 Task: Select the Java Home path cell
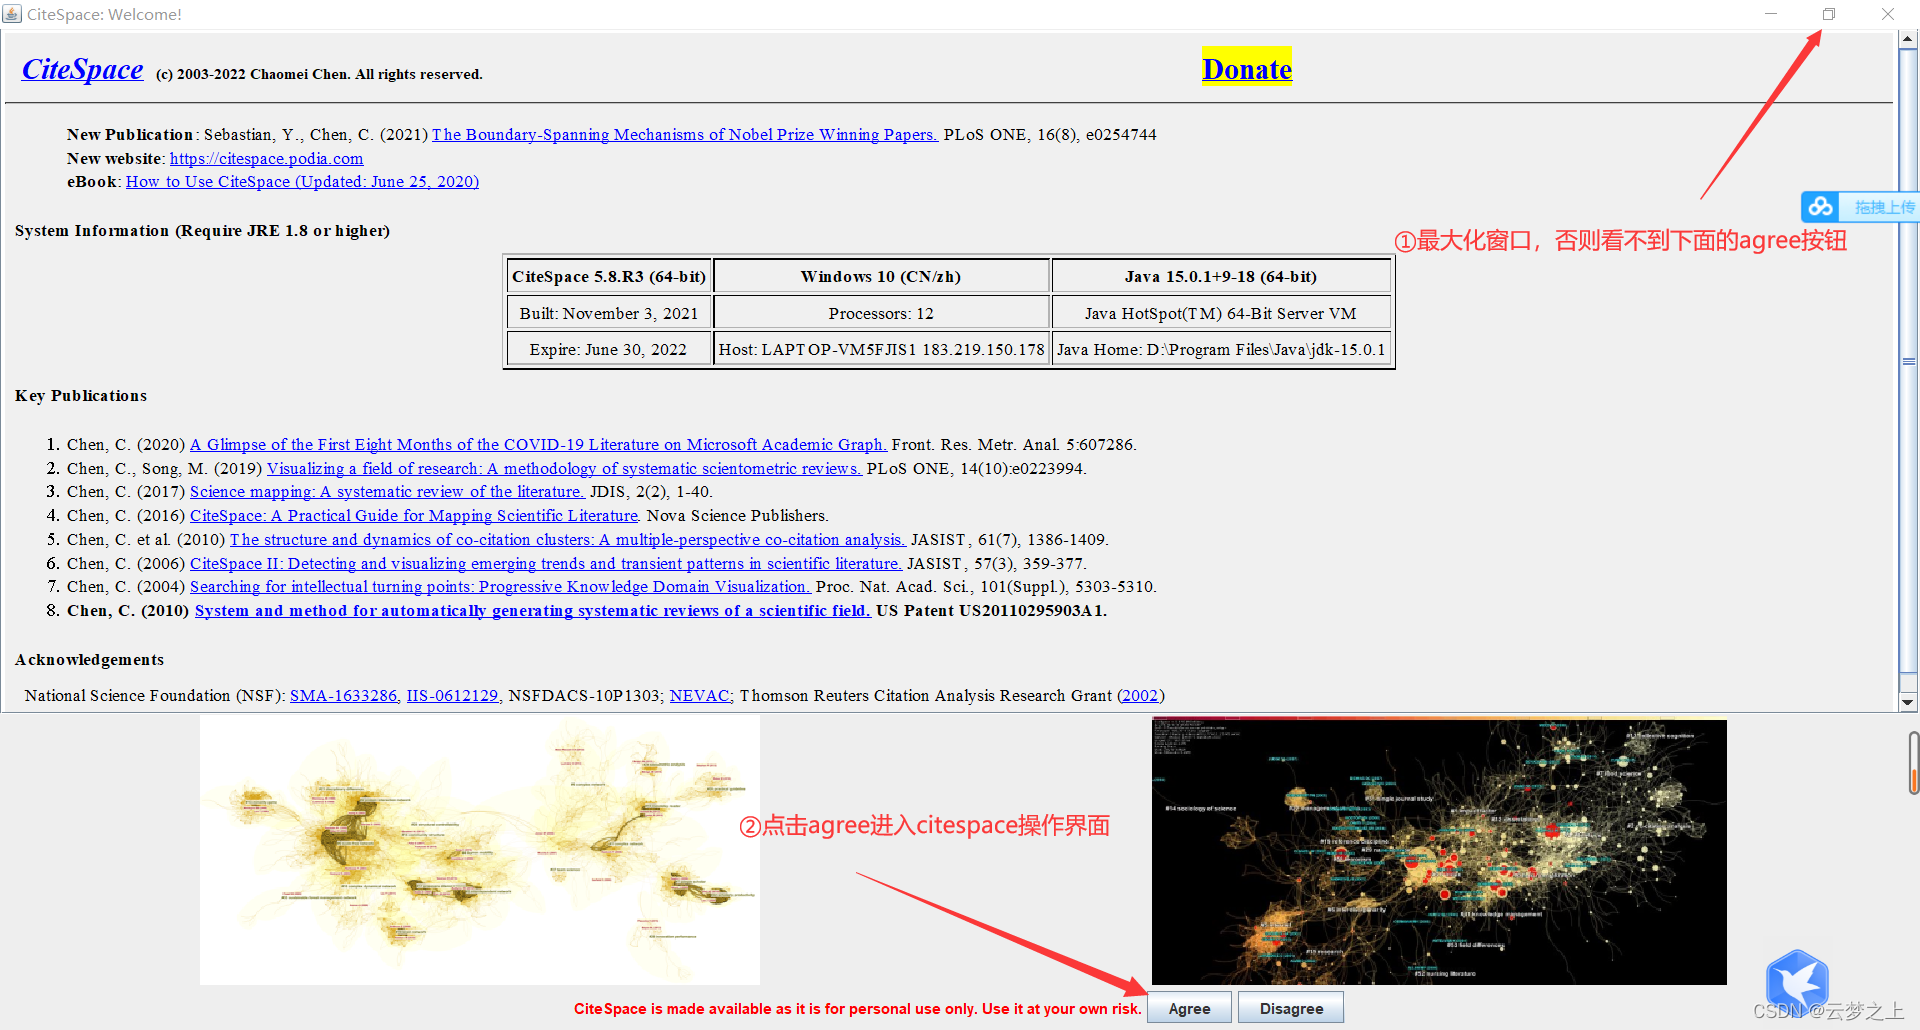[x=1221, y=349]
